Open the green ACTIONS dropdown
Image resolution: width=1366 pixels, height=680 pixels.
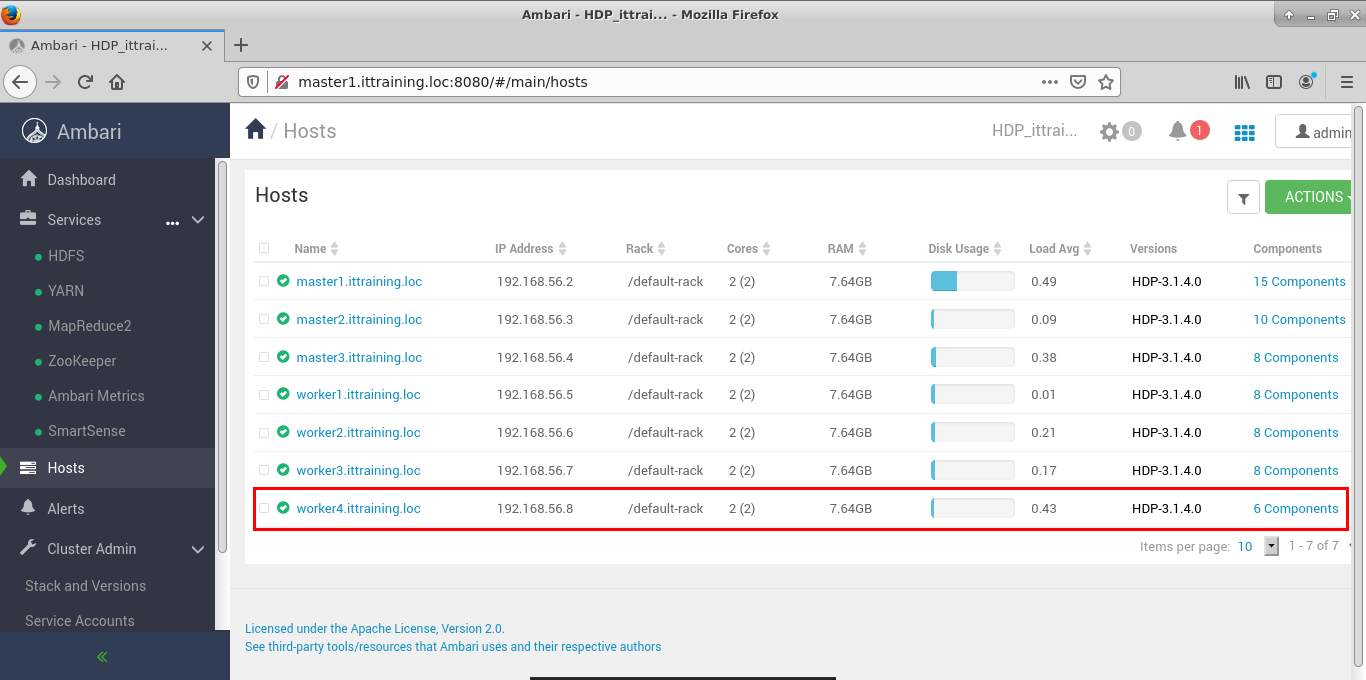click(x=1310, y=197)
